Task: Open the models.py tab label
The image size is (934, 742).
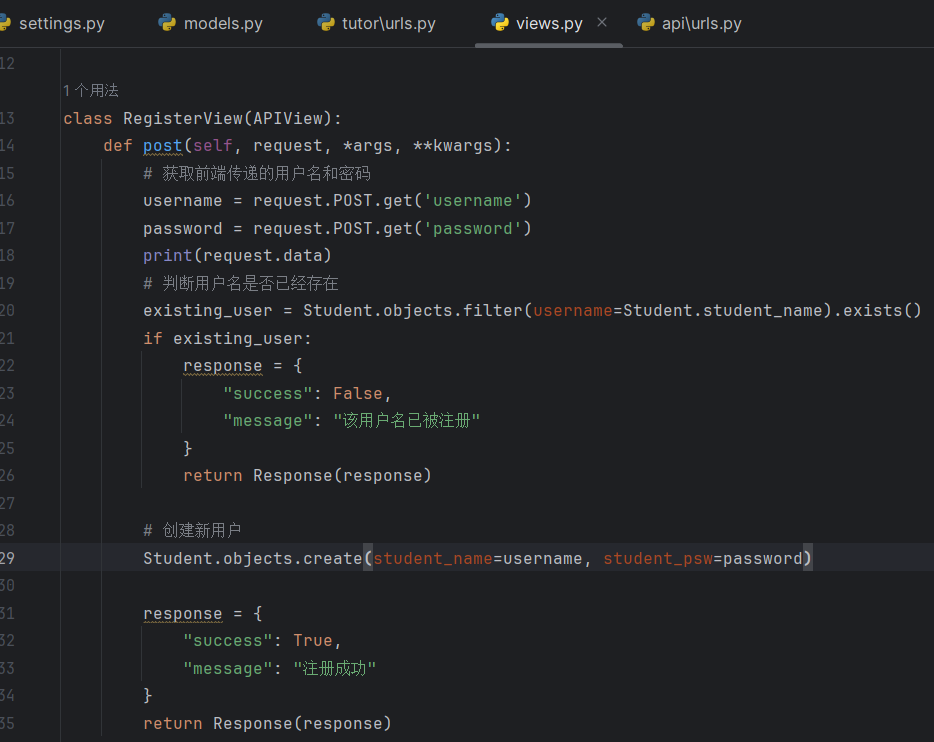Action: (x=223, y=23)
